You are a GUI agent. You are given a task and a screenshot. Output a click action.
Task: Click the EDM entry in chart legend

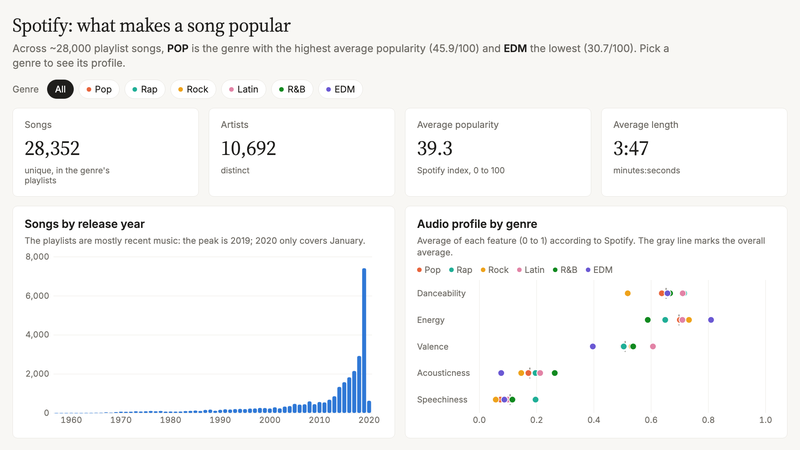pos(599,270)
